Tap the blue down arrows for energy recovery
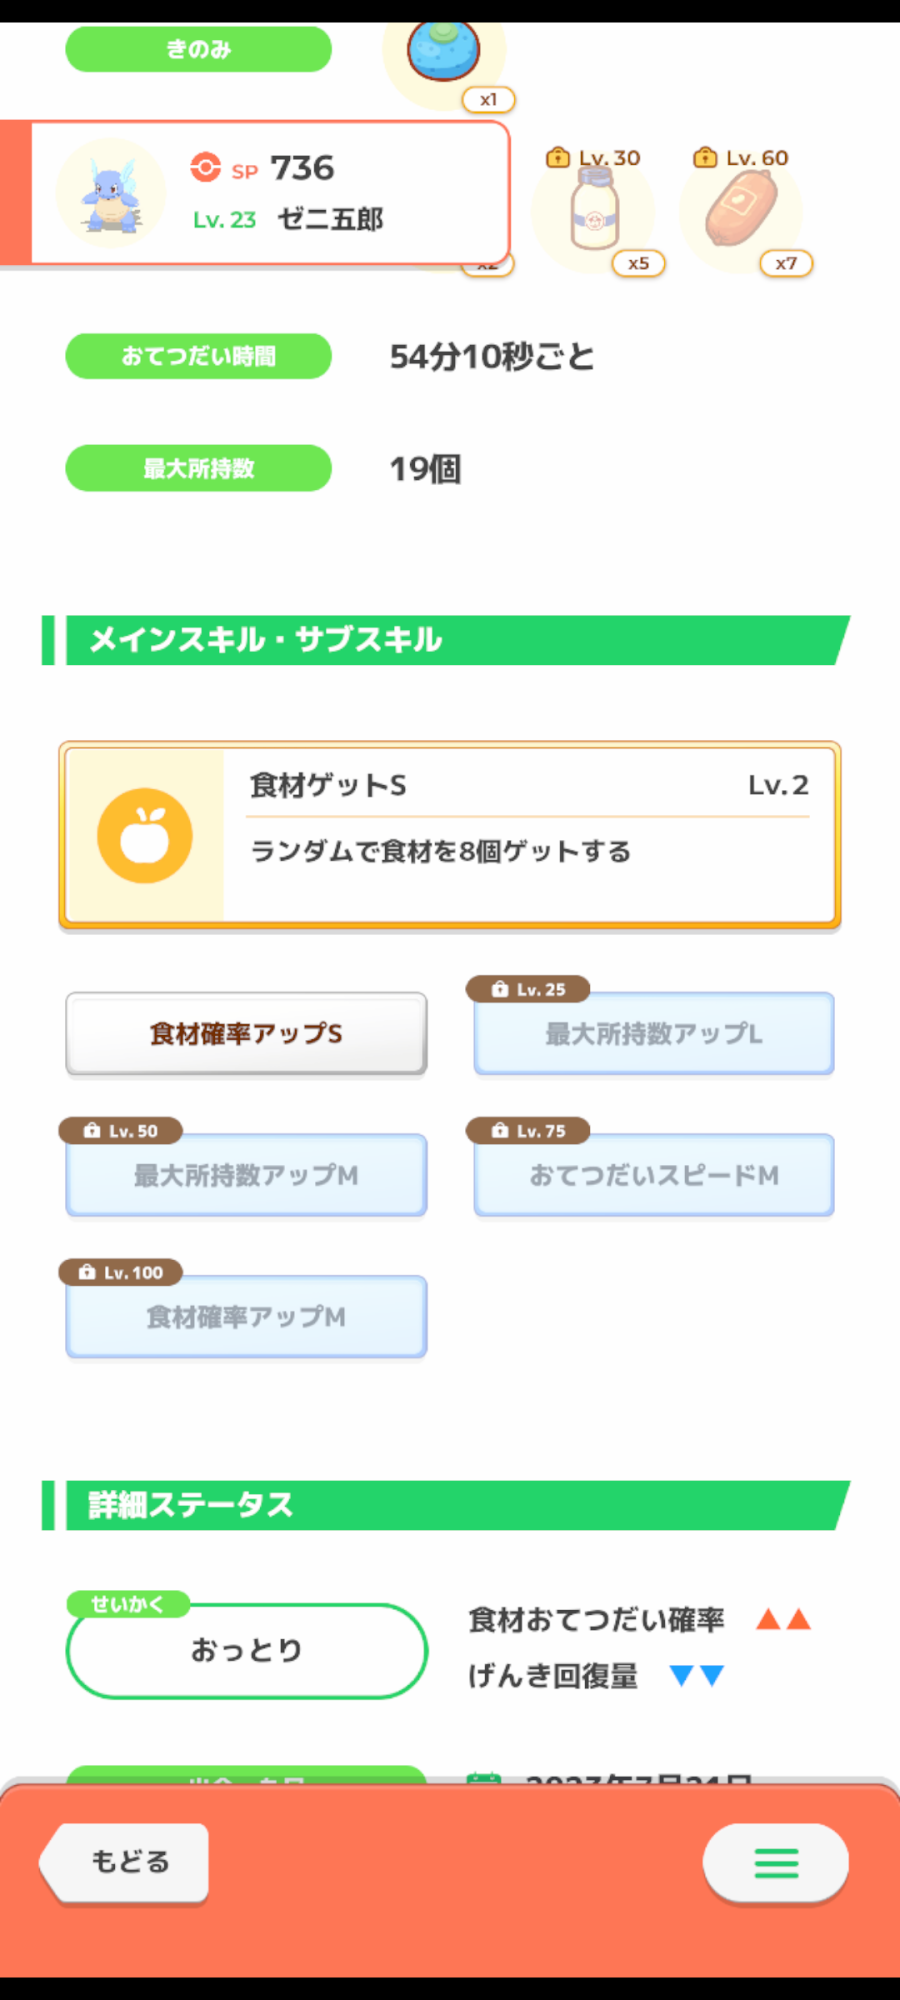Viewport: 900px width, 2000px height. pos(697,1675)
